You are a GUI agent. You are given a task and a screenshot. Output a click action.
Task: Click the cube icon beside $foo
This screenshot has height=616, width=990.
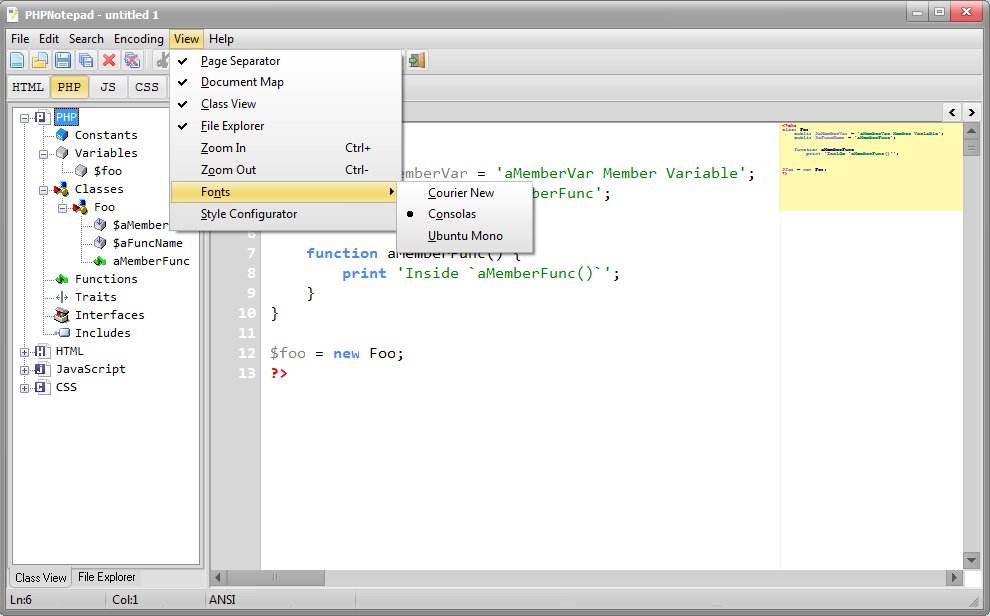coord(81,171)
